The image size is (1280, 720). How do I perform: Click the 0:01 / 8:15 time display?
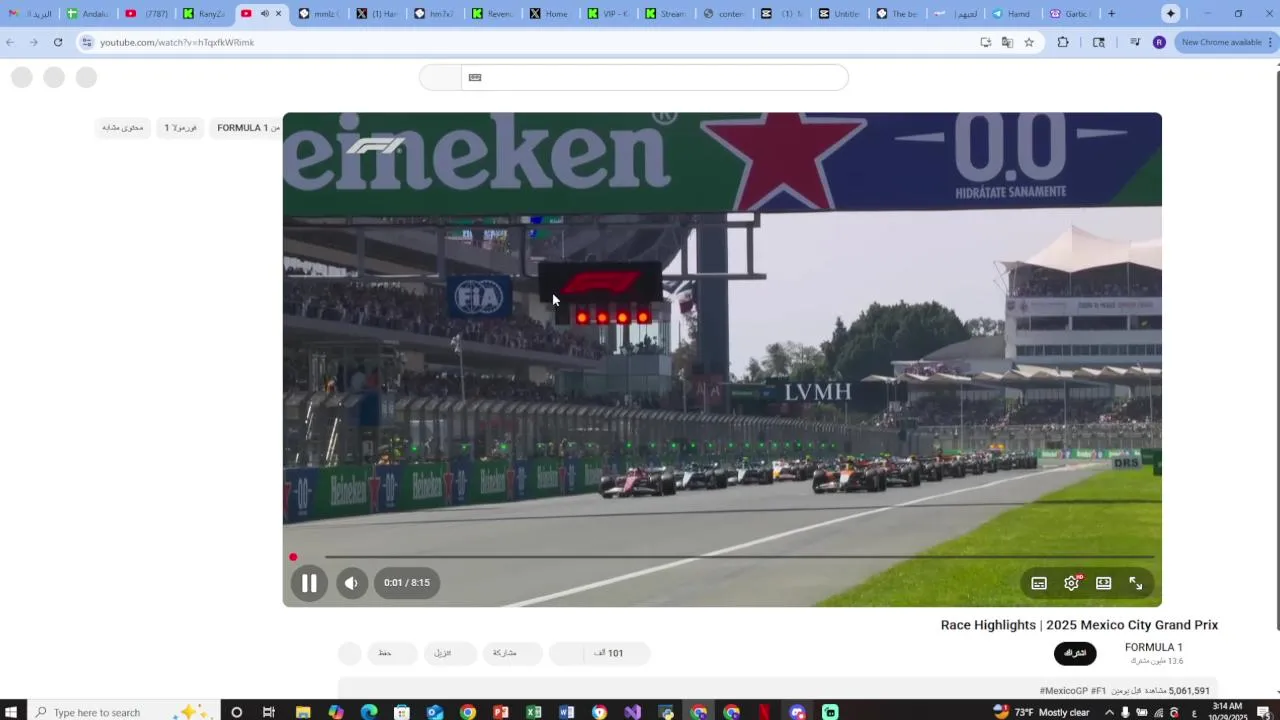(x=407, y=583)
